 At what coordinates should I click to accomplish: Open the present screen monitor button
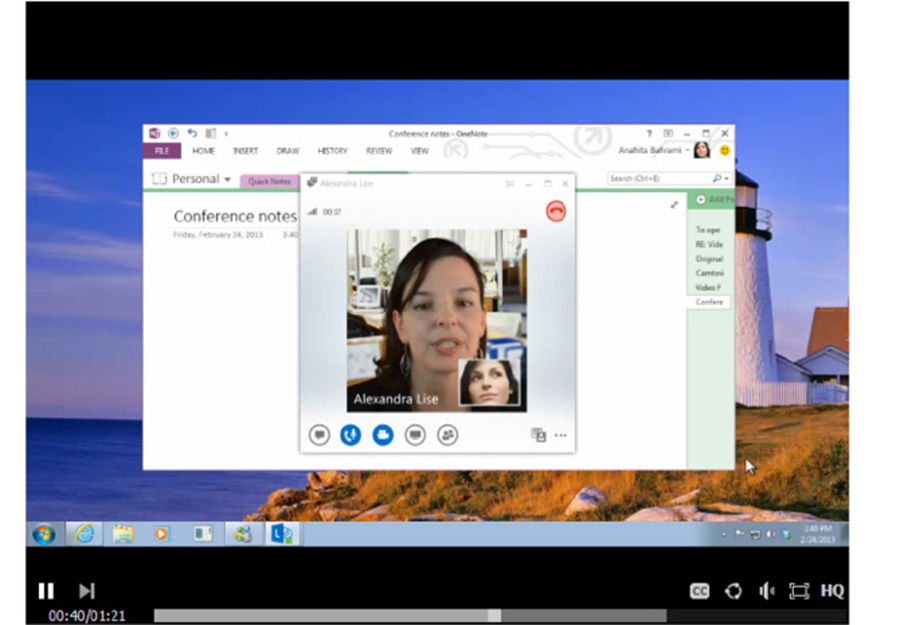click(x=415, y=435)
